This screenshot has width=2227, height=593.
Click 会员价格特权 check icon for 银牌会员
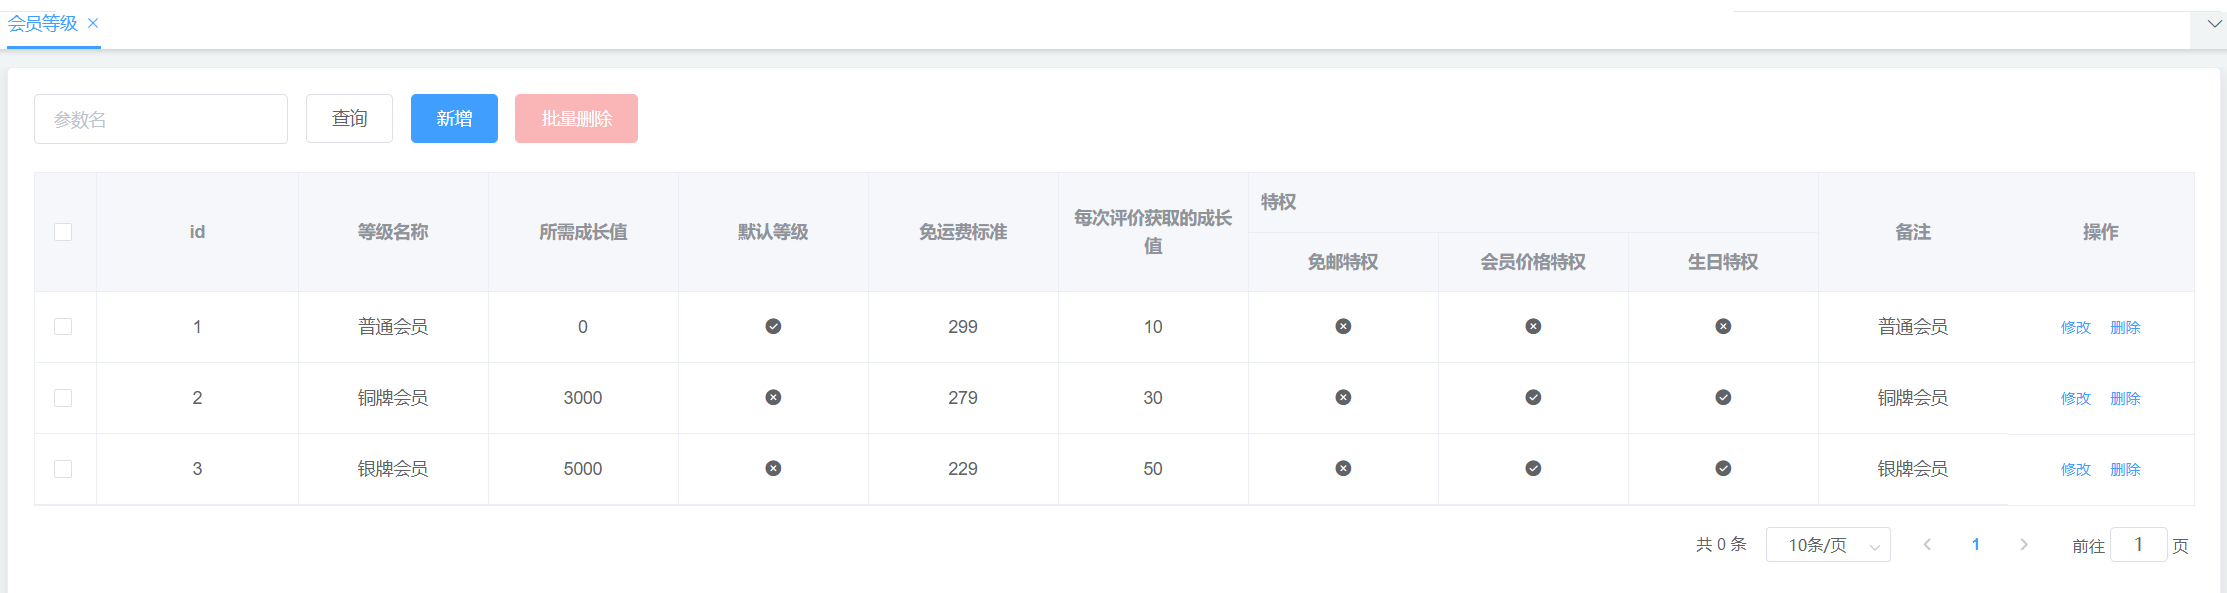(x=1533, y=469)
